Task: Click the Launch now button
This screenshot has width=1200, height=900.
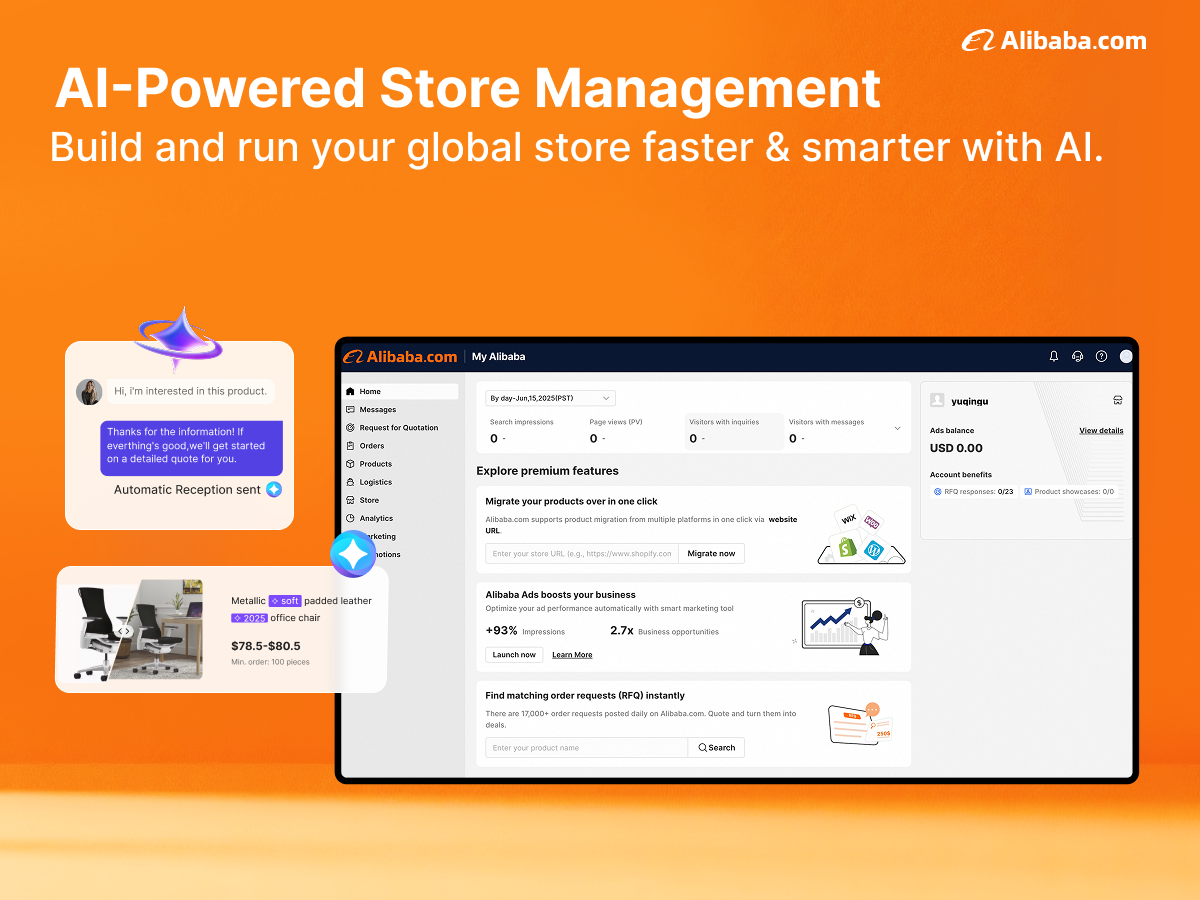Action: (x=514, y=654)
